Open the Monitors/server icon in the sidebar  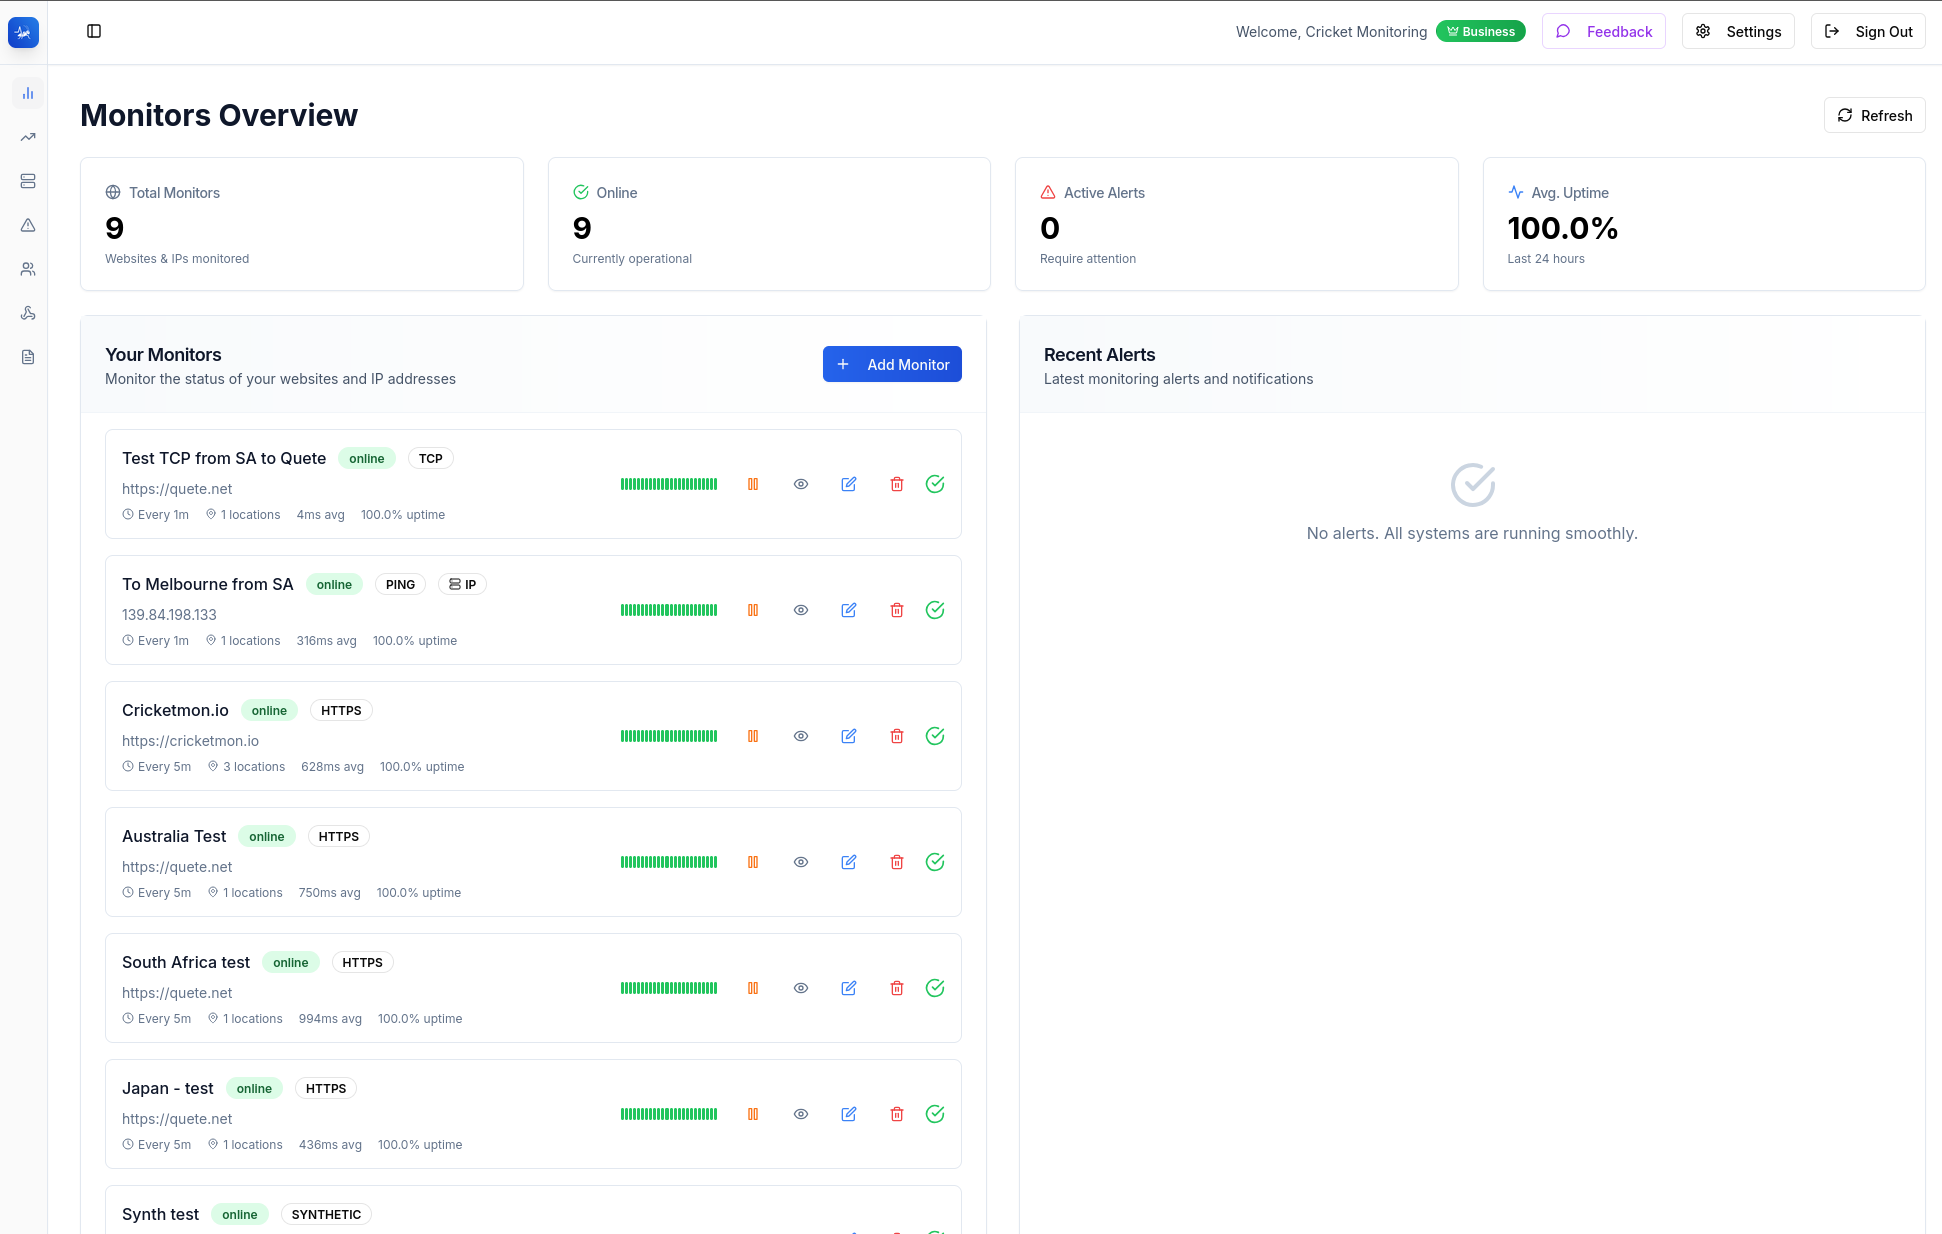[27, 181]
